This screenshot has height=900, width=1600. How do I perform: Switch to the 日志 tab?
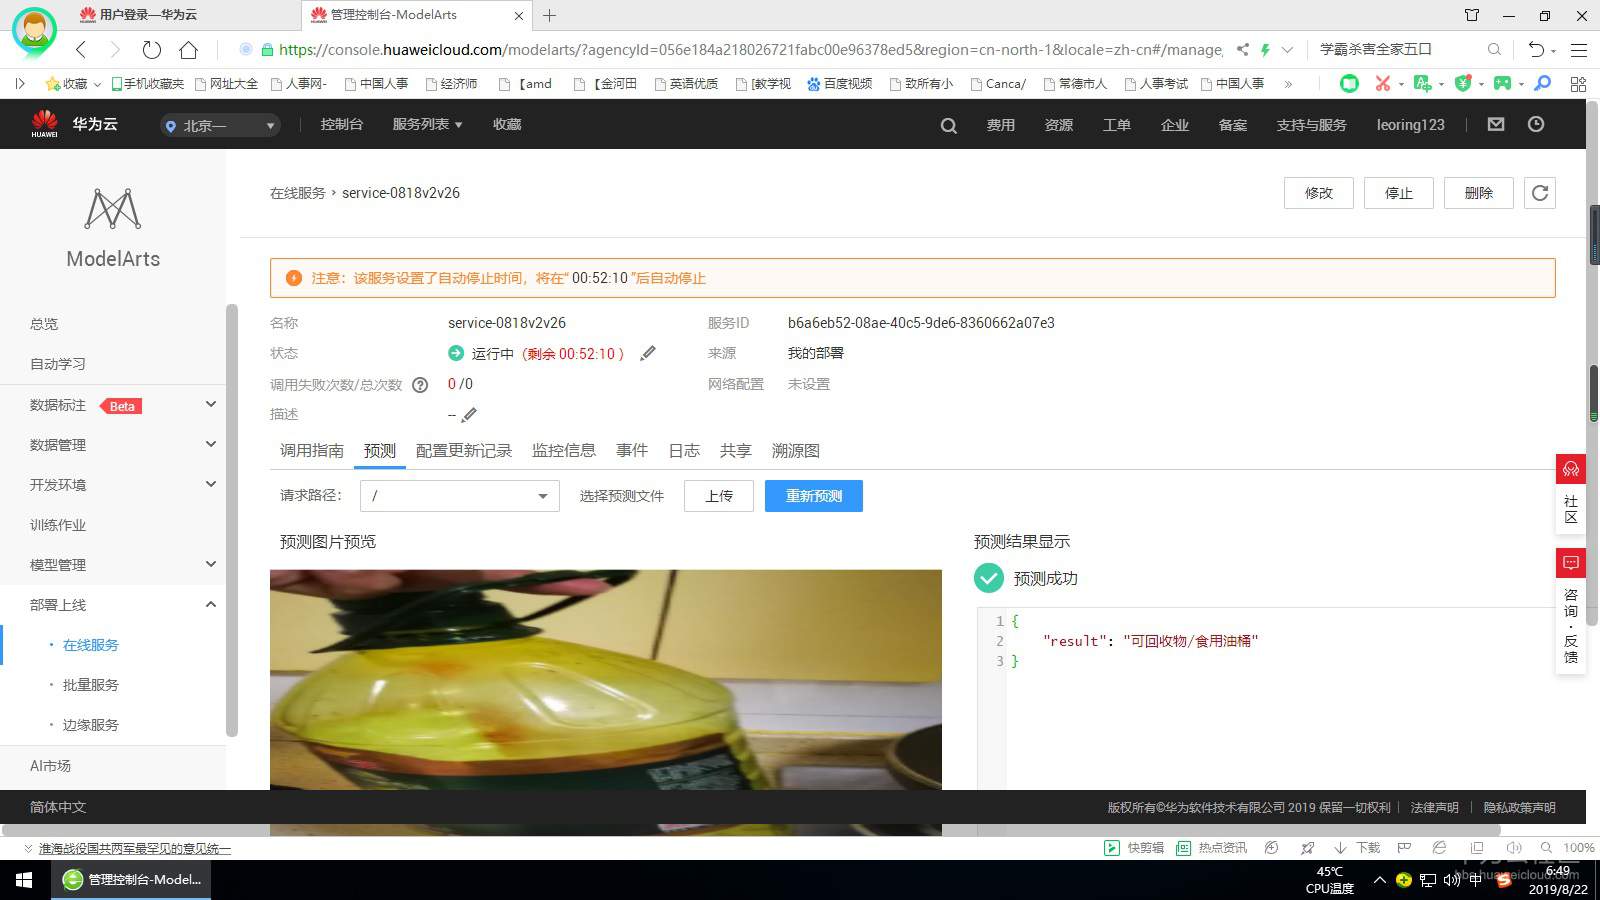point(683,450)
